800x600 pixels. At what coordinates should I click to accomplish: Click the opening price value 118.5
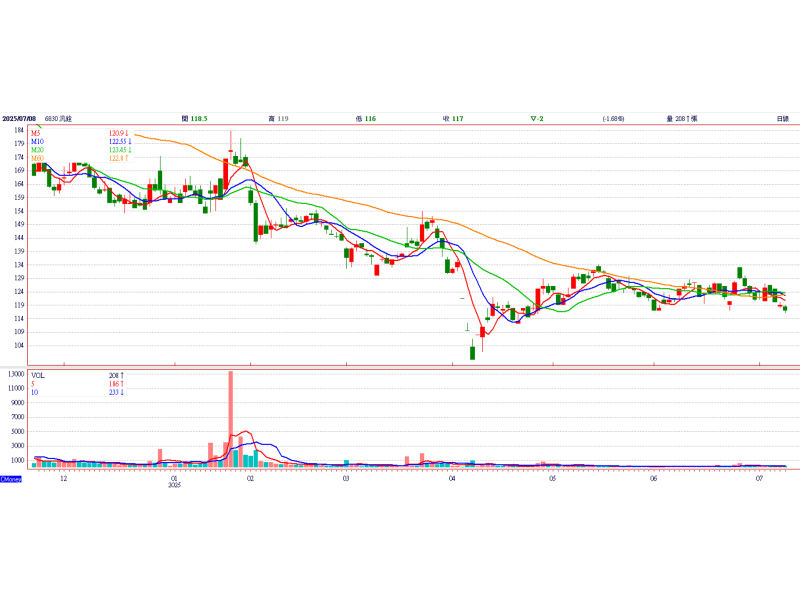(x=198, y=119)
